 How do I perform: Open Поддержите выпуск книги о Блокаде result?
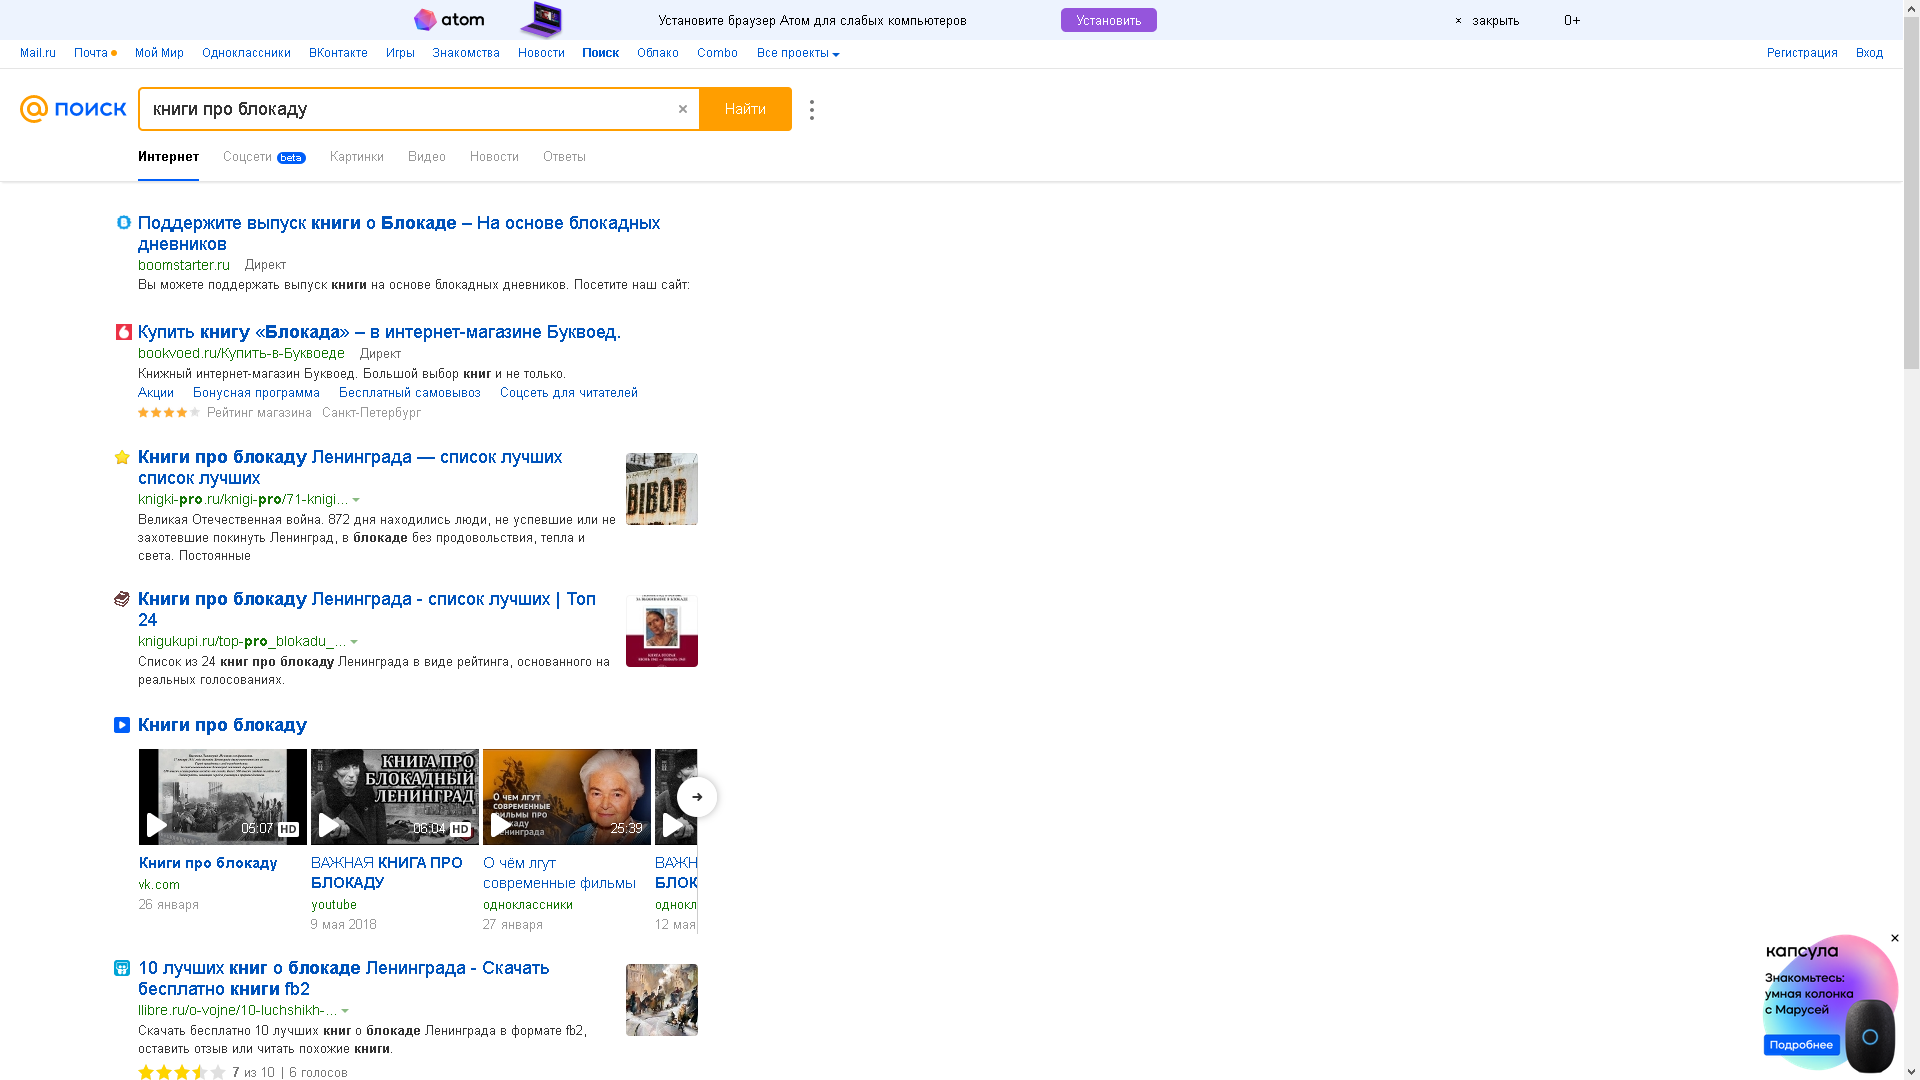399,233
